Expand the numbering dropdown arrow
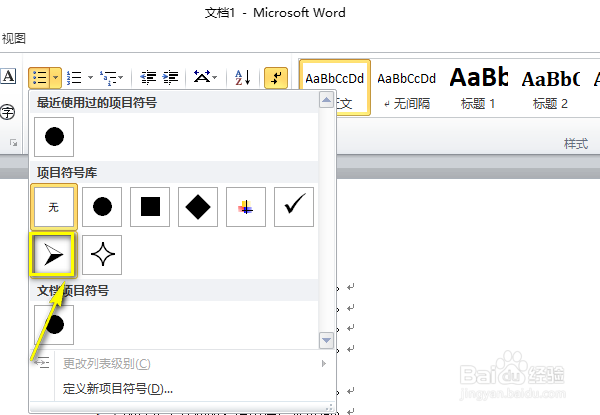 [90, 78]
